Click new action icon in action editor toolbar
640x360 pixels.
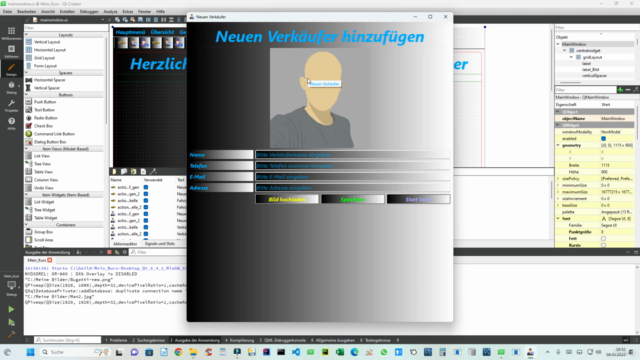114,171
